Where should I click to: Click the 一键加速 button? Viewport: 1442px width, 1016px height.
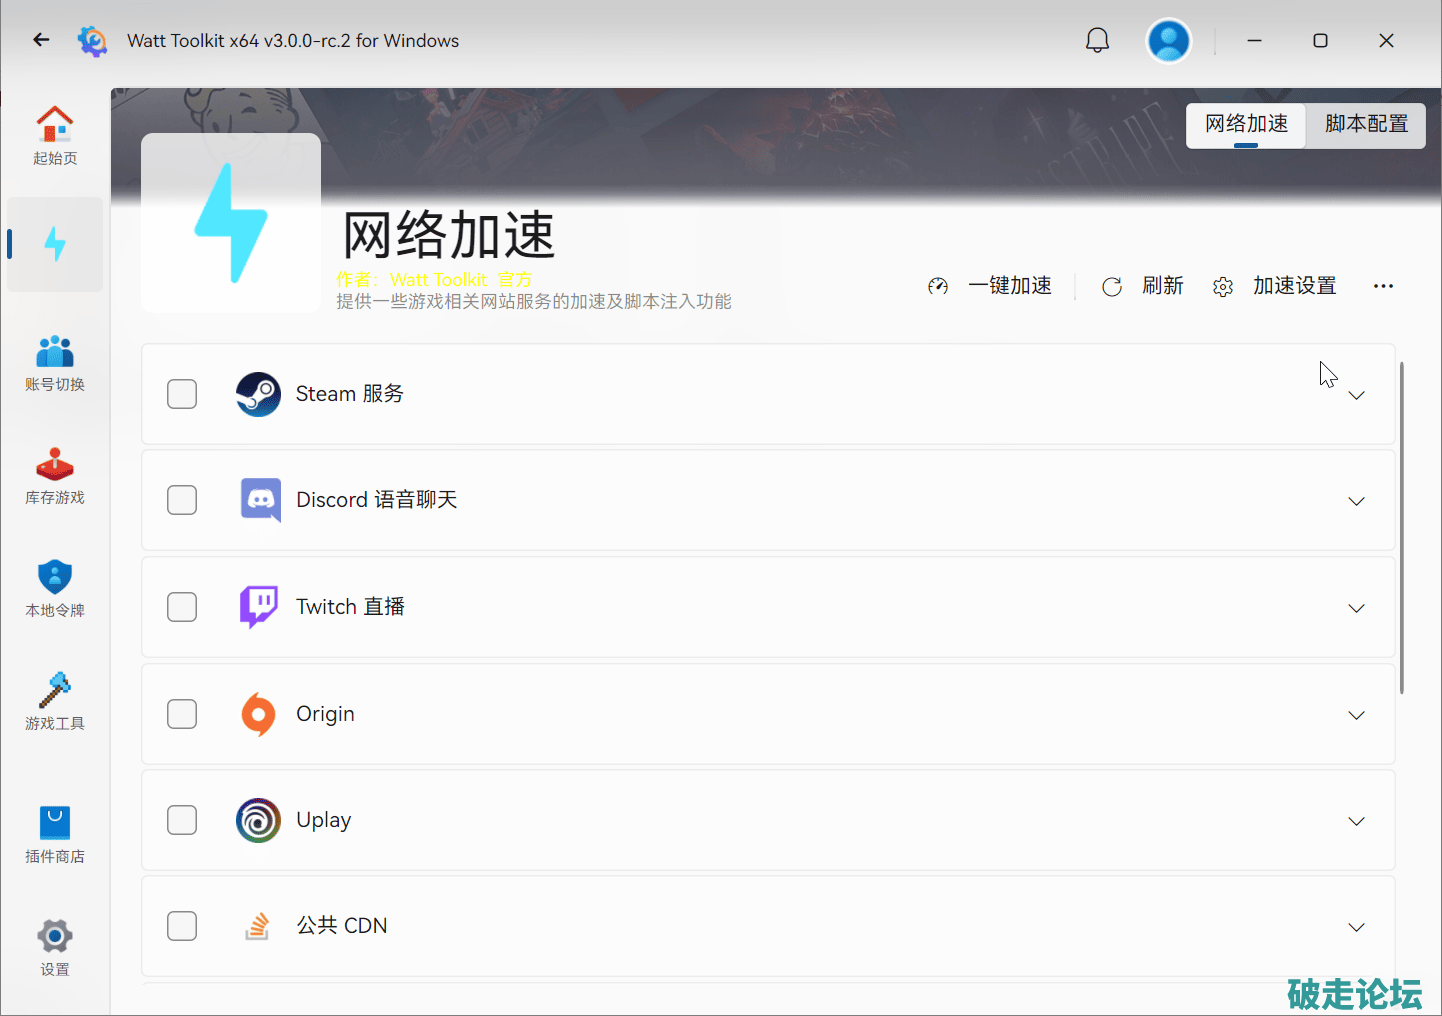click(x=991, y=286)
